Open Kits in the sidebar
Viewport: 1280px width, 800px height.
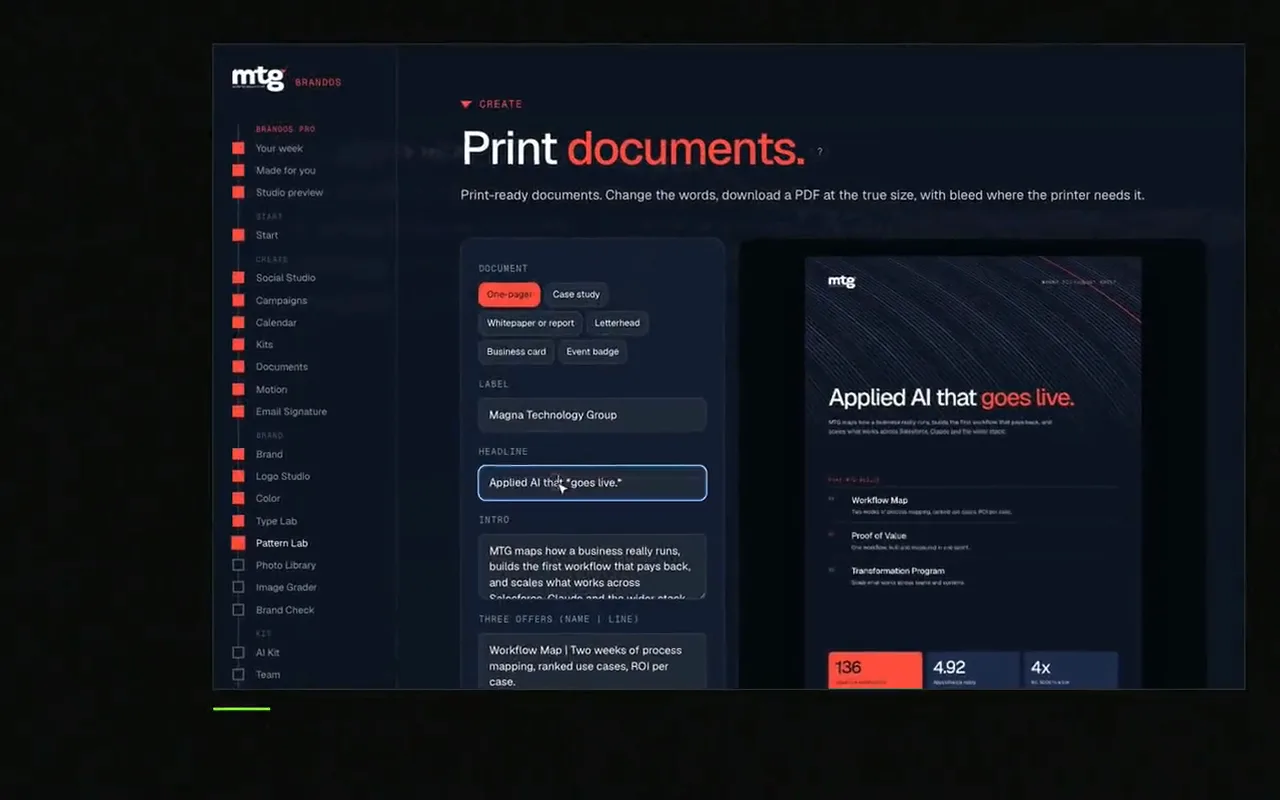264,344
